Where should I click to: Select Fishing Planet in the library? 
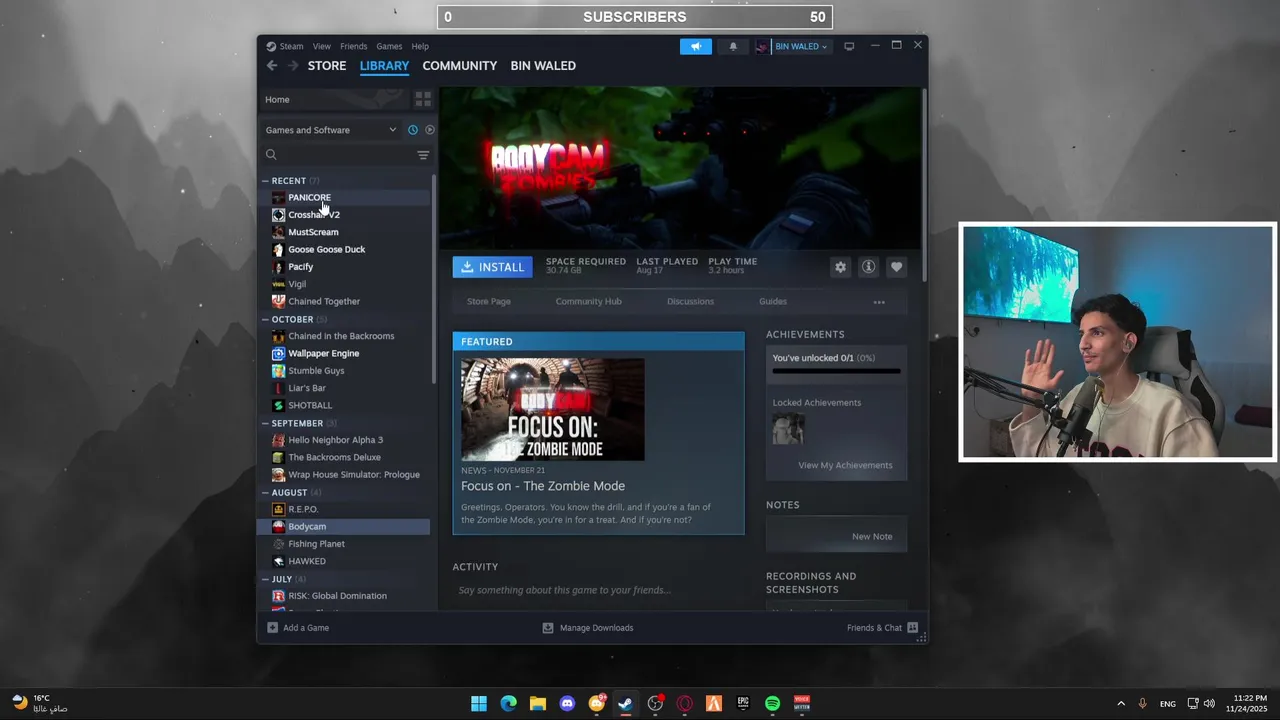pos(346,544)
